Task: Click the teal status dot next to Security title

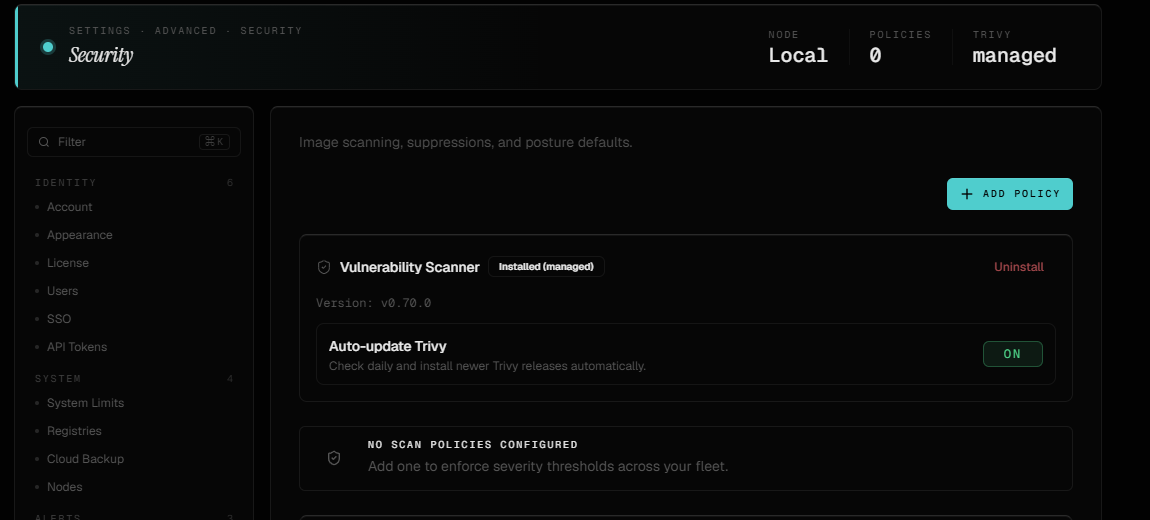Action: (48, 47)
